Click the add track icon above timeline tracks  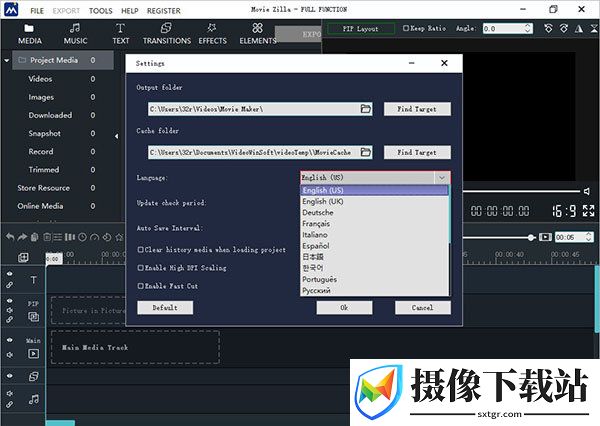click(x=23, y=258)
